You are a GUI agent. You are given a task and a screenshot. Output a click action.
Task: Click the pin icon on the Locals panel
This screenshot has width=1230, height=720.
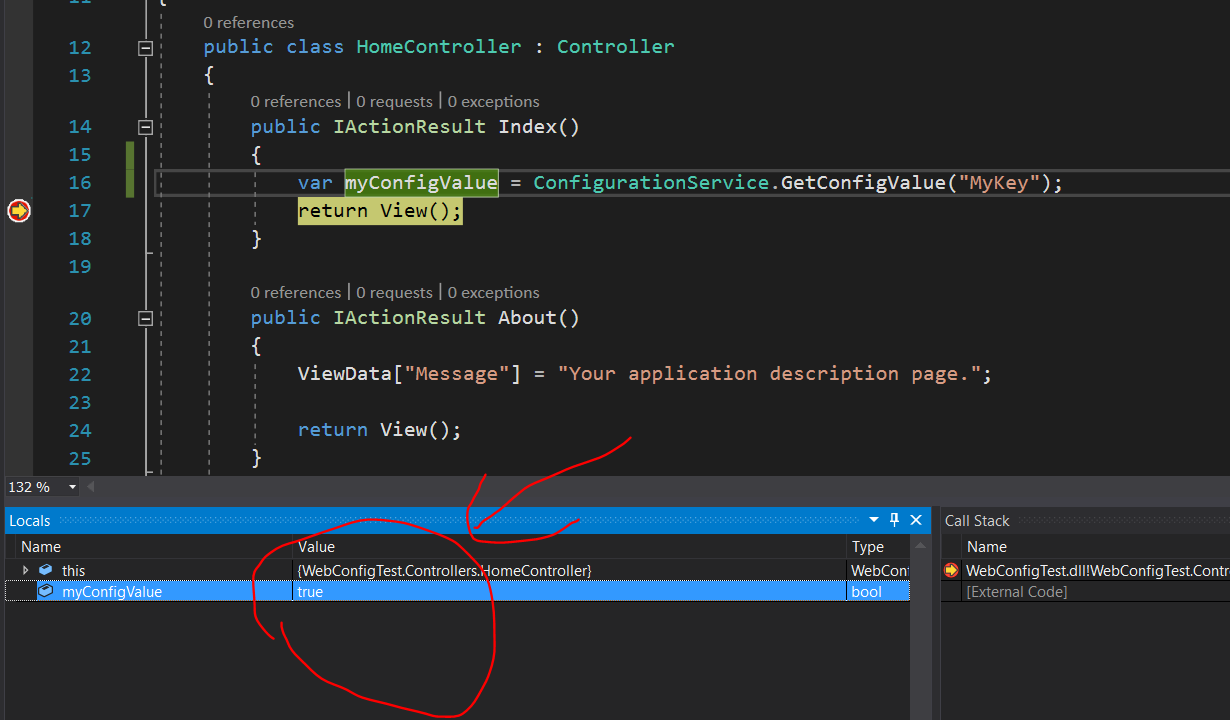(894, 520)
